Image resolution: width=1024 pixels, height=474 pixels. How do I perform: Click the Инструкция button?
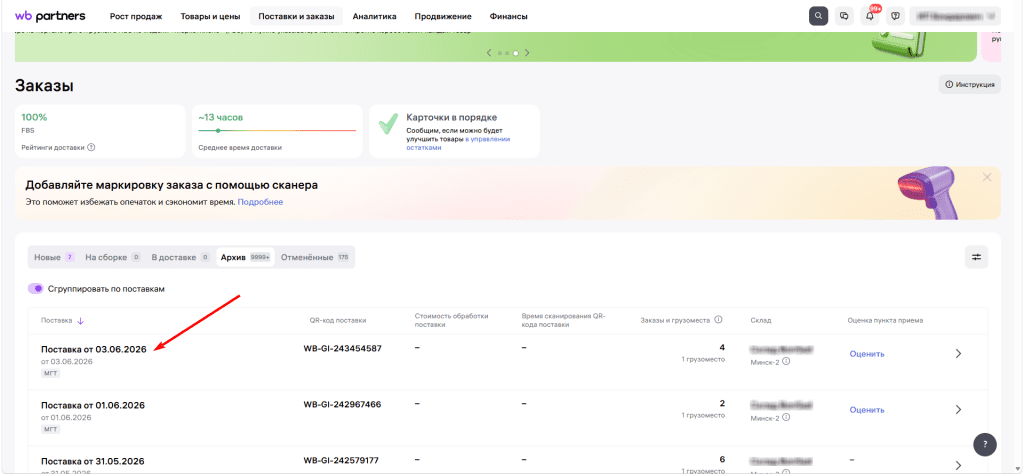(970, 84)
